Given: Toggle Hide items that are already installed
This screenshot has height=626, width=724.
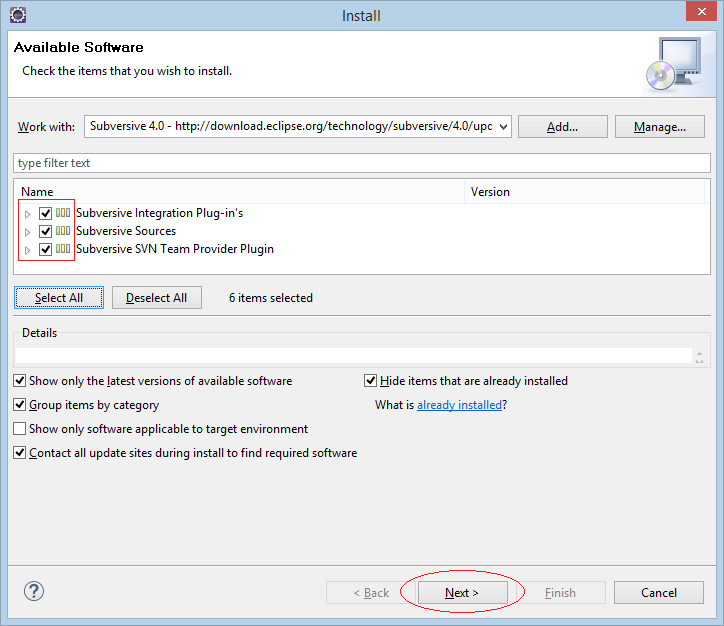Looking at the screenshot, I should coord(370,381).
